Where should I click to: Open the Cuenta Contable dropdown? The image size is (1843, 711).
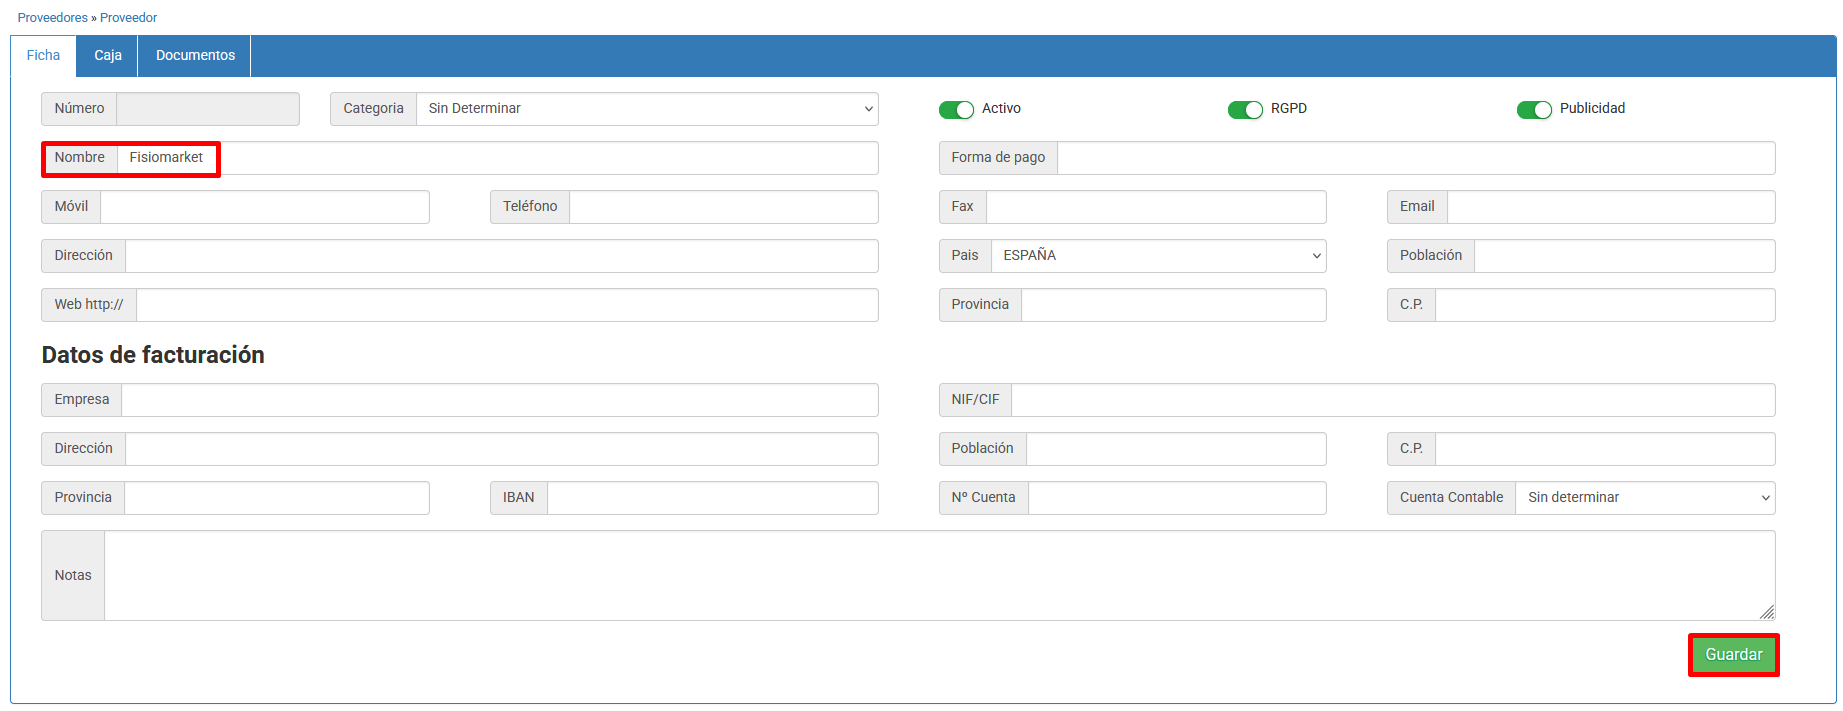tap(1644, 498)
